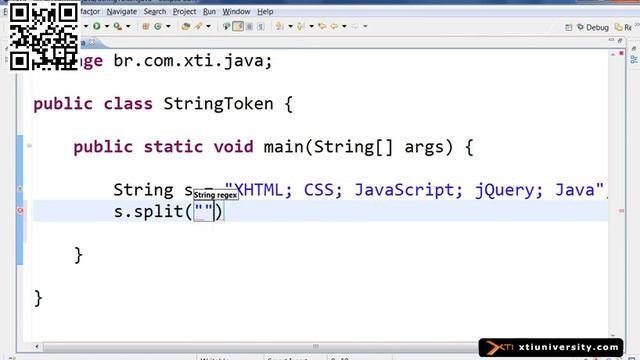The height and width of the screenshot is (360, 640).
Task: Open the Run menu
Action: (x=209, y=11)
